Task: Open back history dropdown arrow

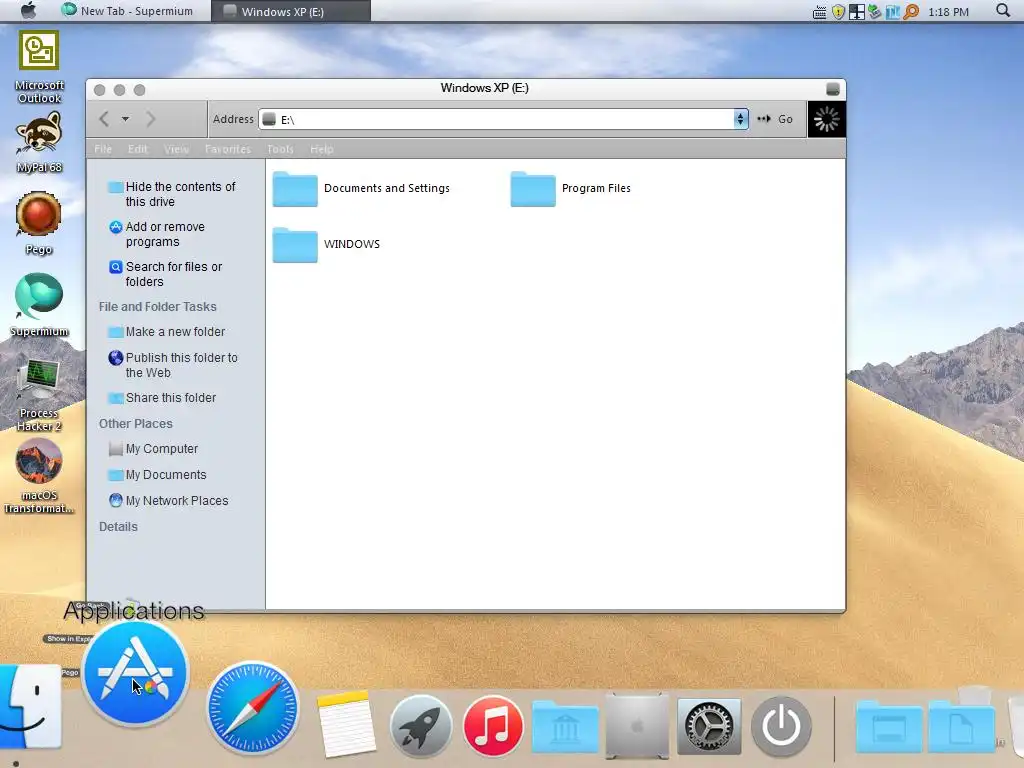Action: point(125,119)
